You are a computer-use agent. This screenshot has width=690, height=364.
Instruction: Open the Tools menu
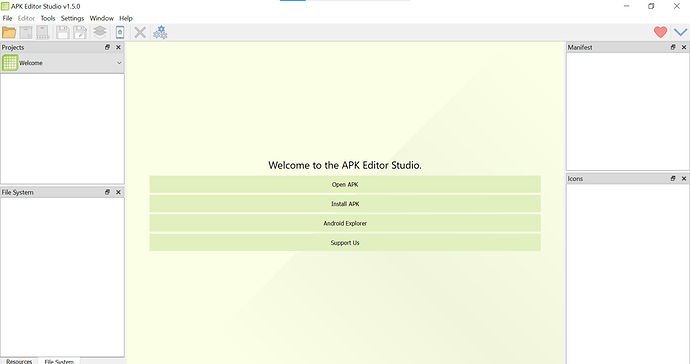click(x=48, y=18)
